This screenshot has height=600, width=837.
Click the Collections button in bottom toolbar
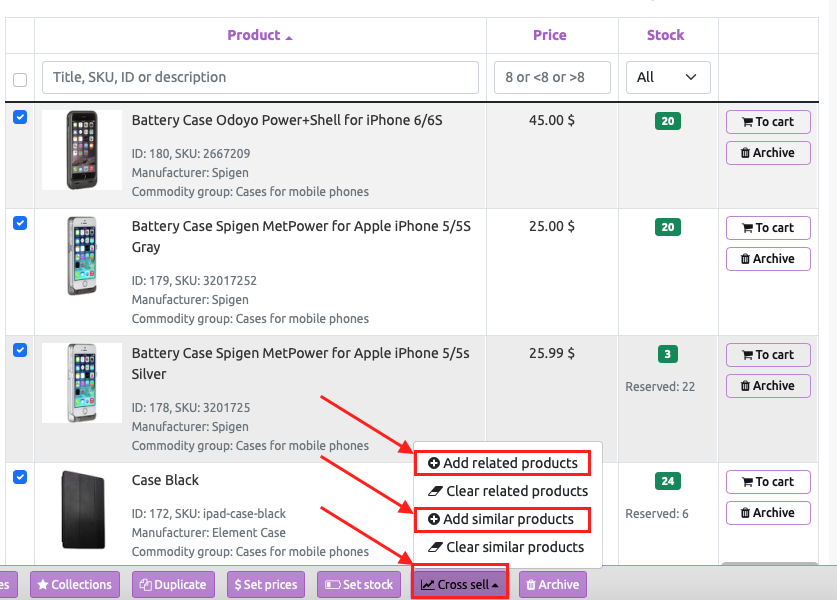pyautogui.click(x=75, y=585)
